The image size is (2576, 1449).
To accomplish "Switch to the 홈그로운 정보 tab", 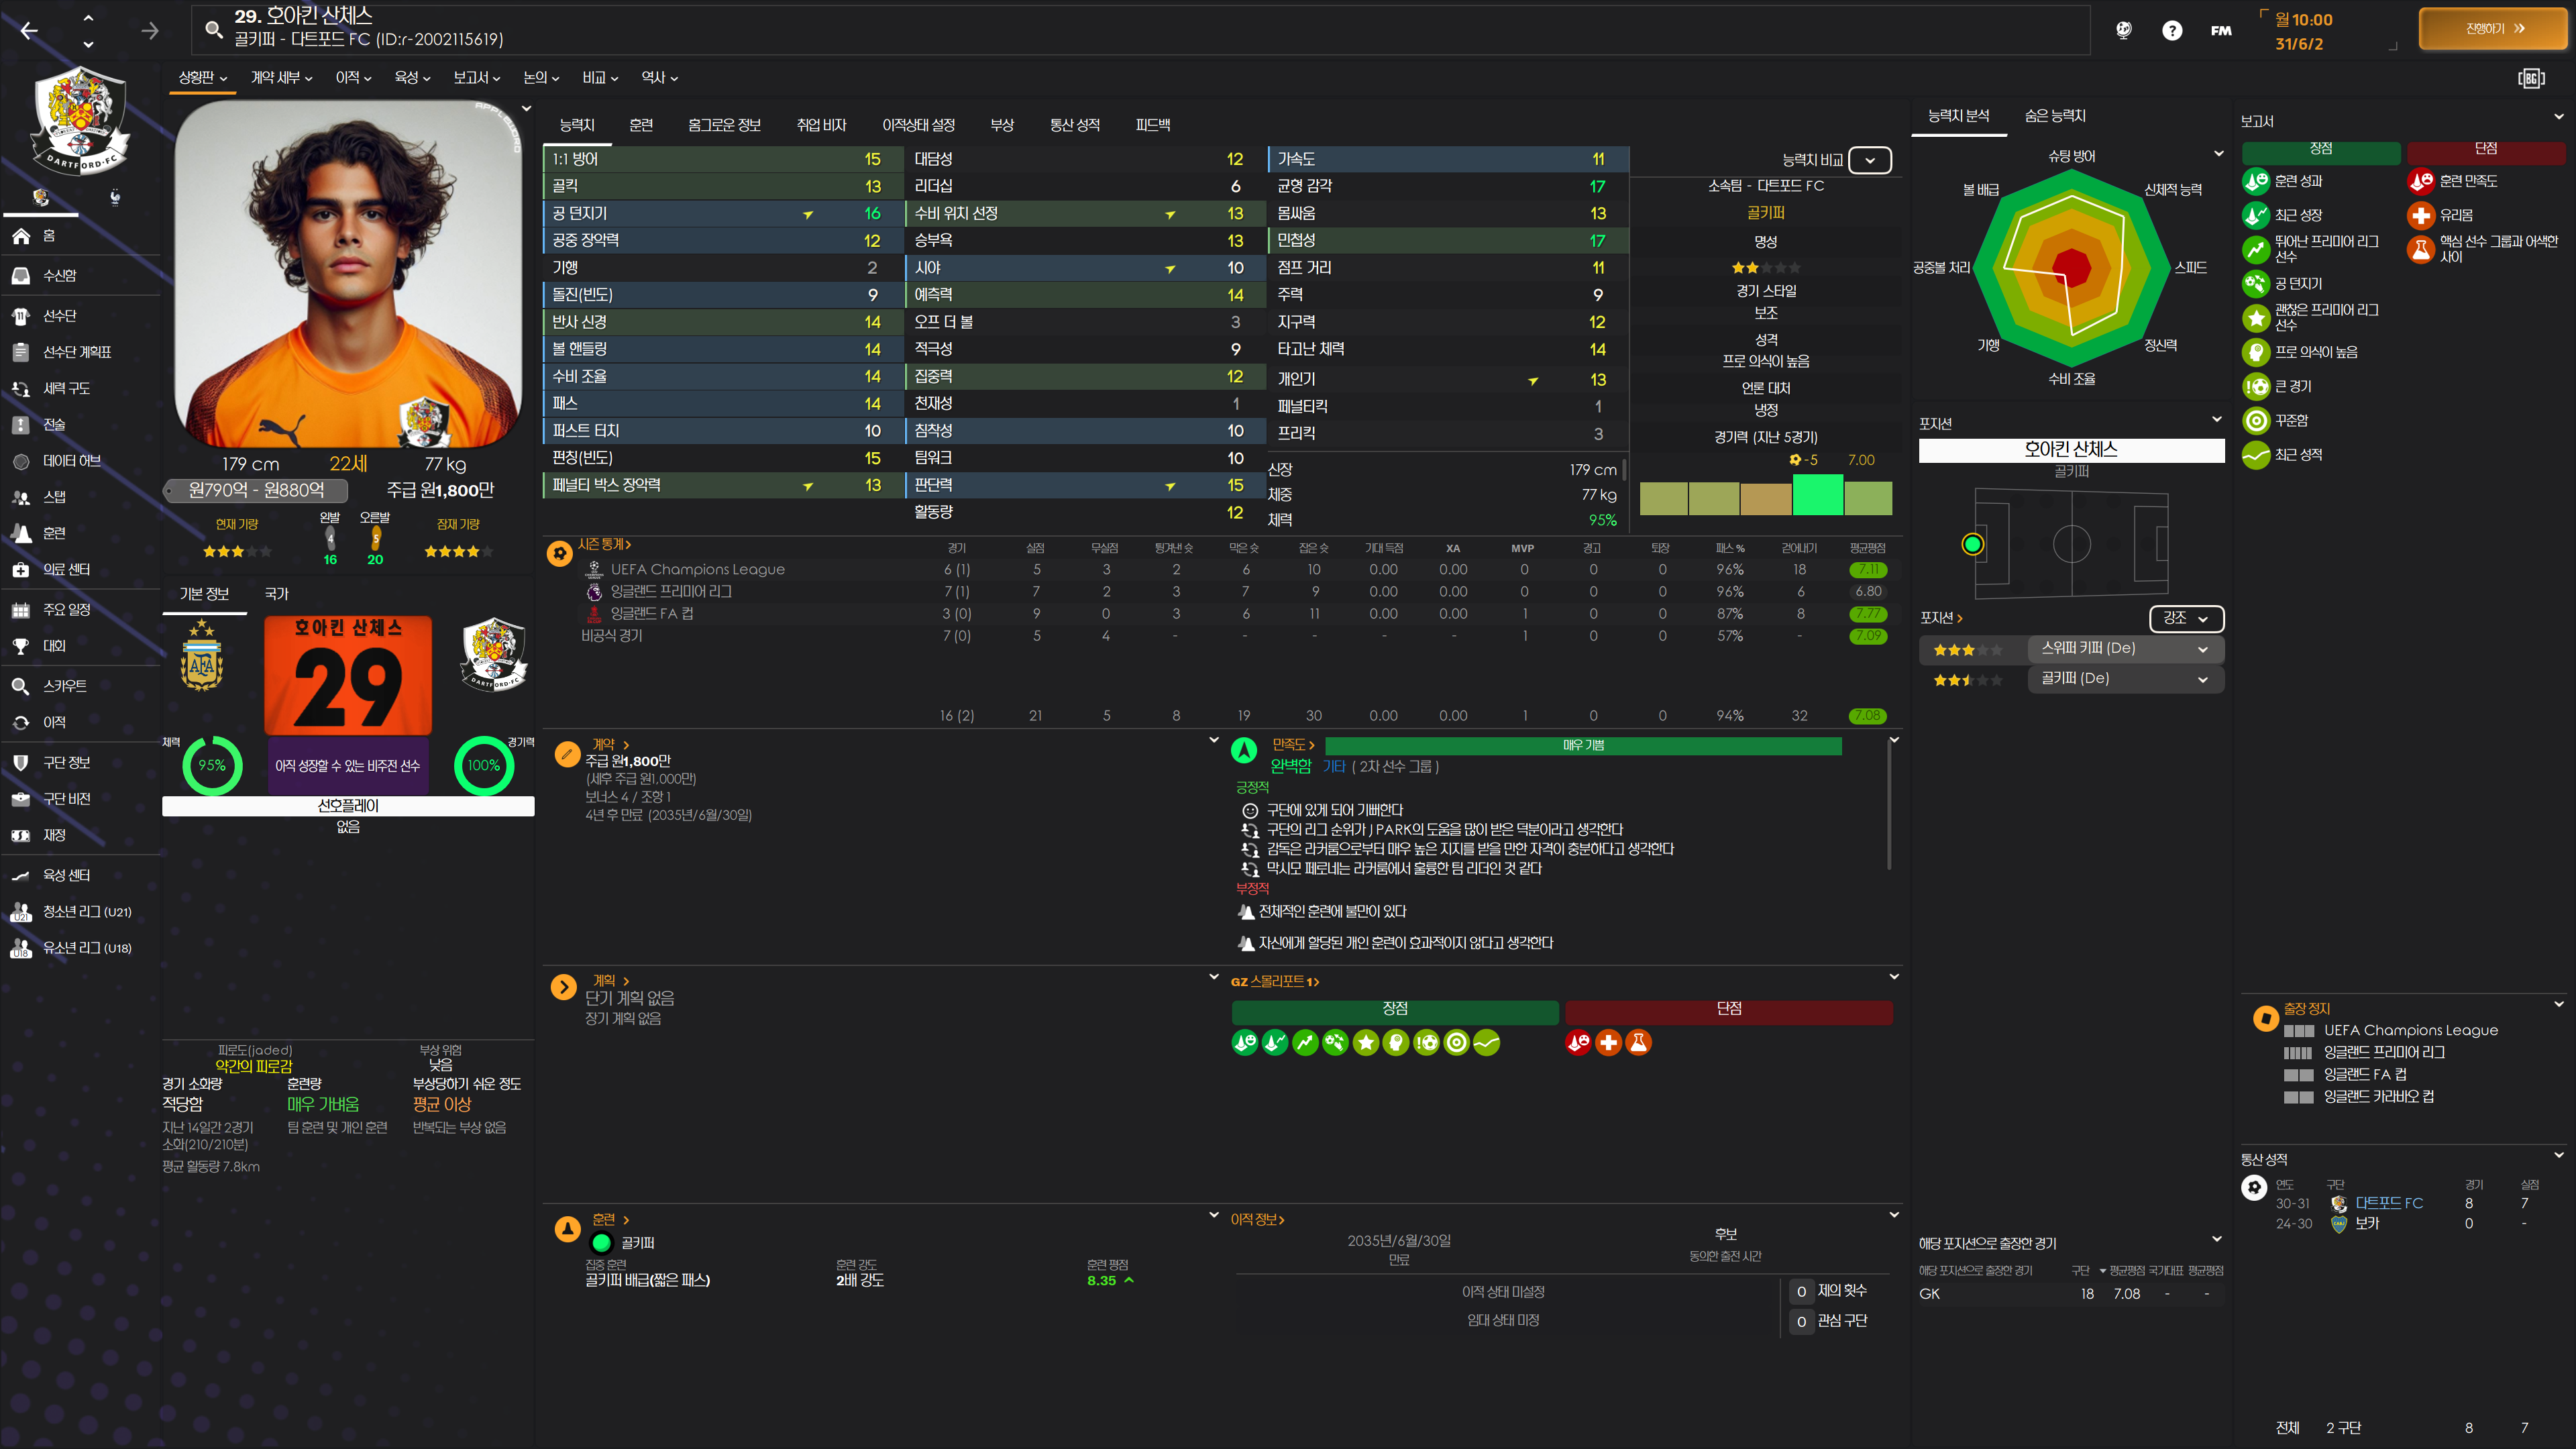I will pyautogui.click(x=724, y=125).
